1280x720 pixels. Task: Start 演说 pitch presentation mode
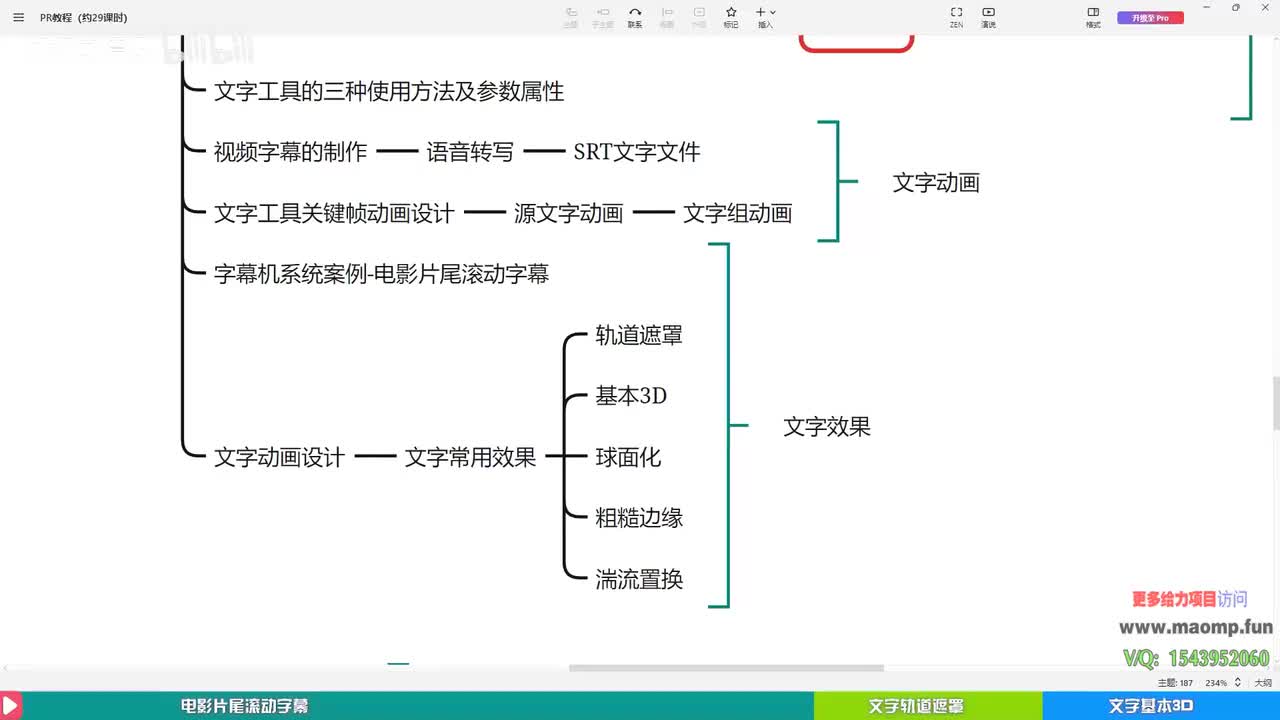click(988, 17)
